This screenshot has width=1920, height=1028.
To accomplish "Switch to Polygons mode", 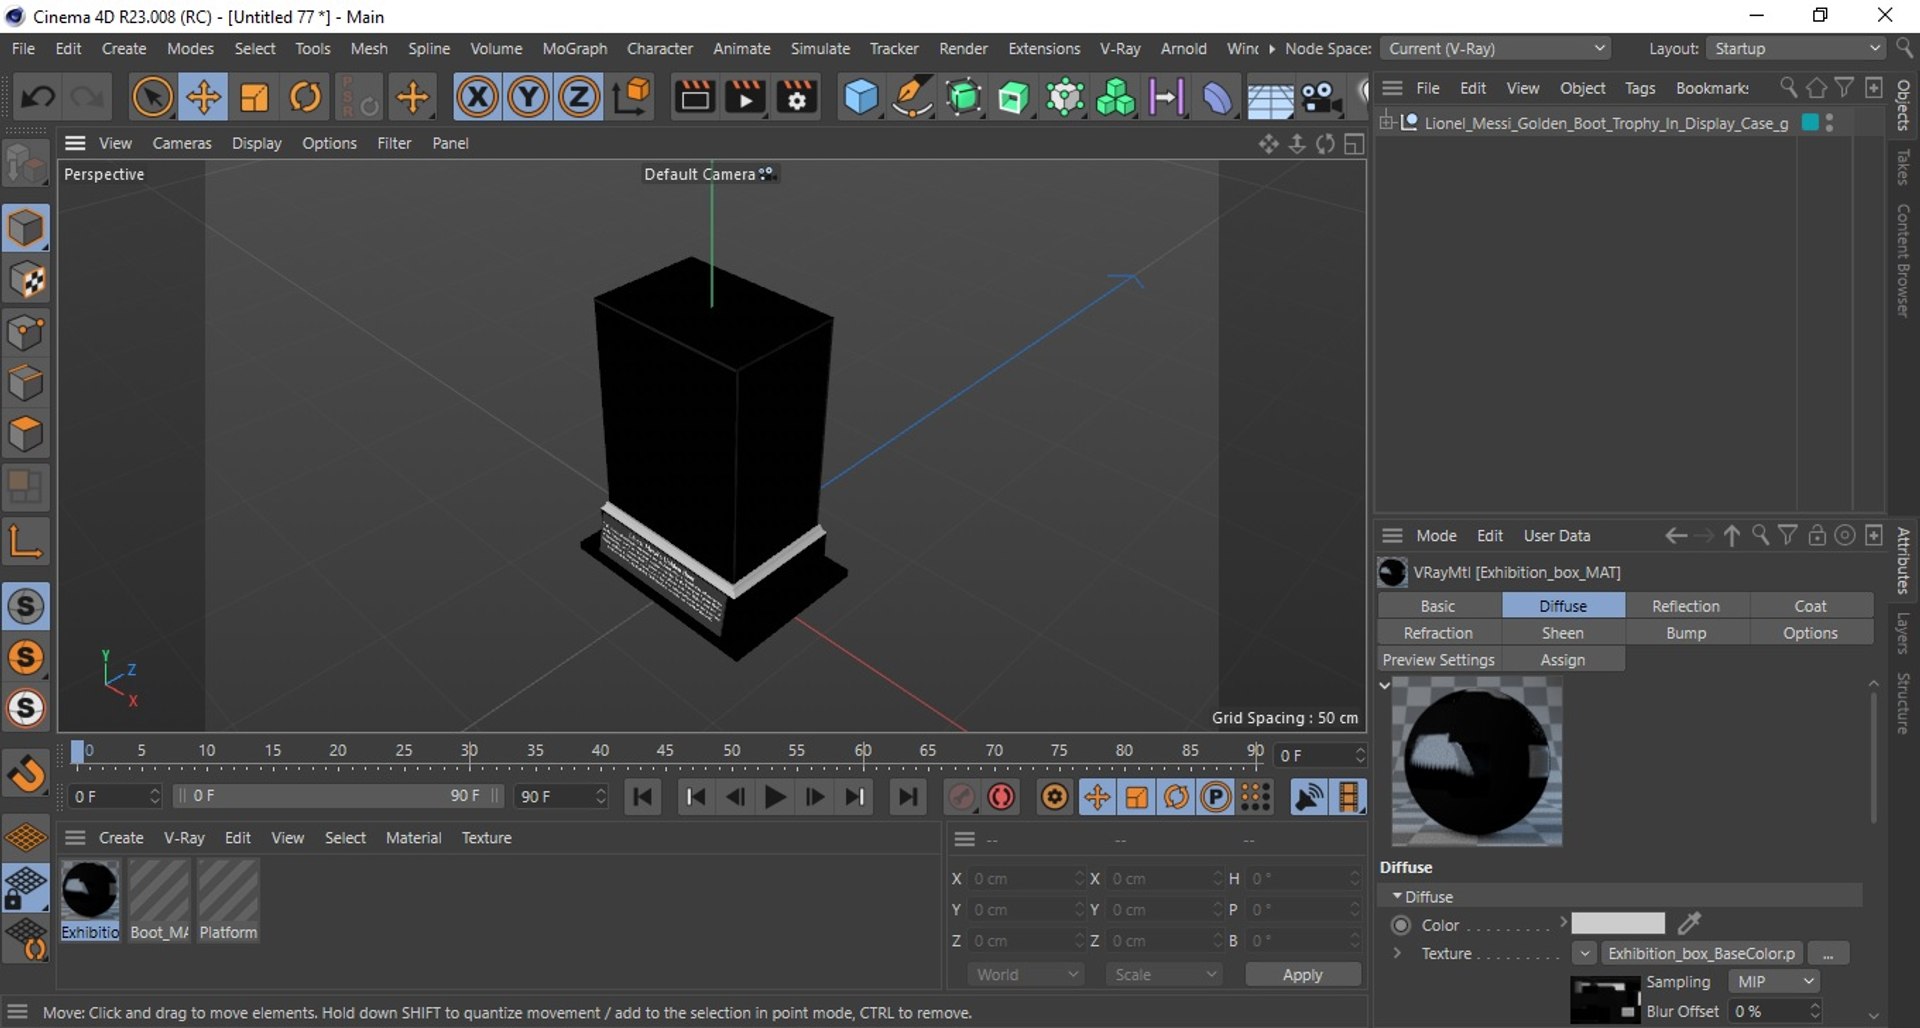I will (26, 434).
